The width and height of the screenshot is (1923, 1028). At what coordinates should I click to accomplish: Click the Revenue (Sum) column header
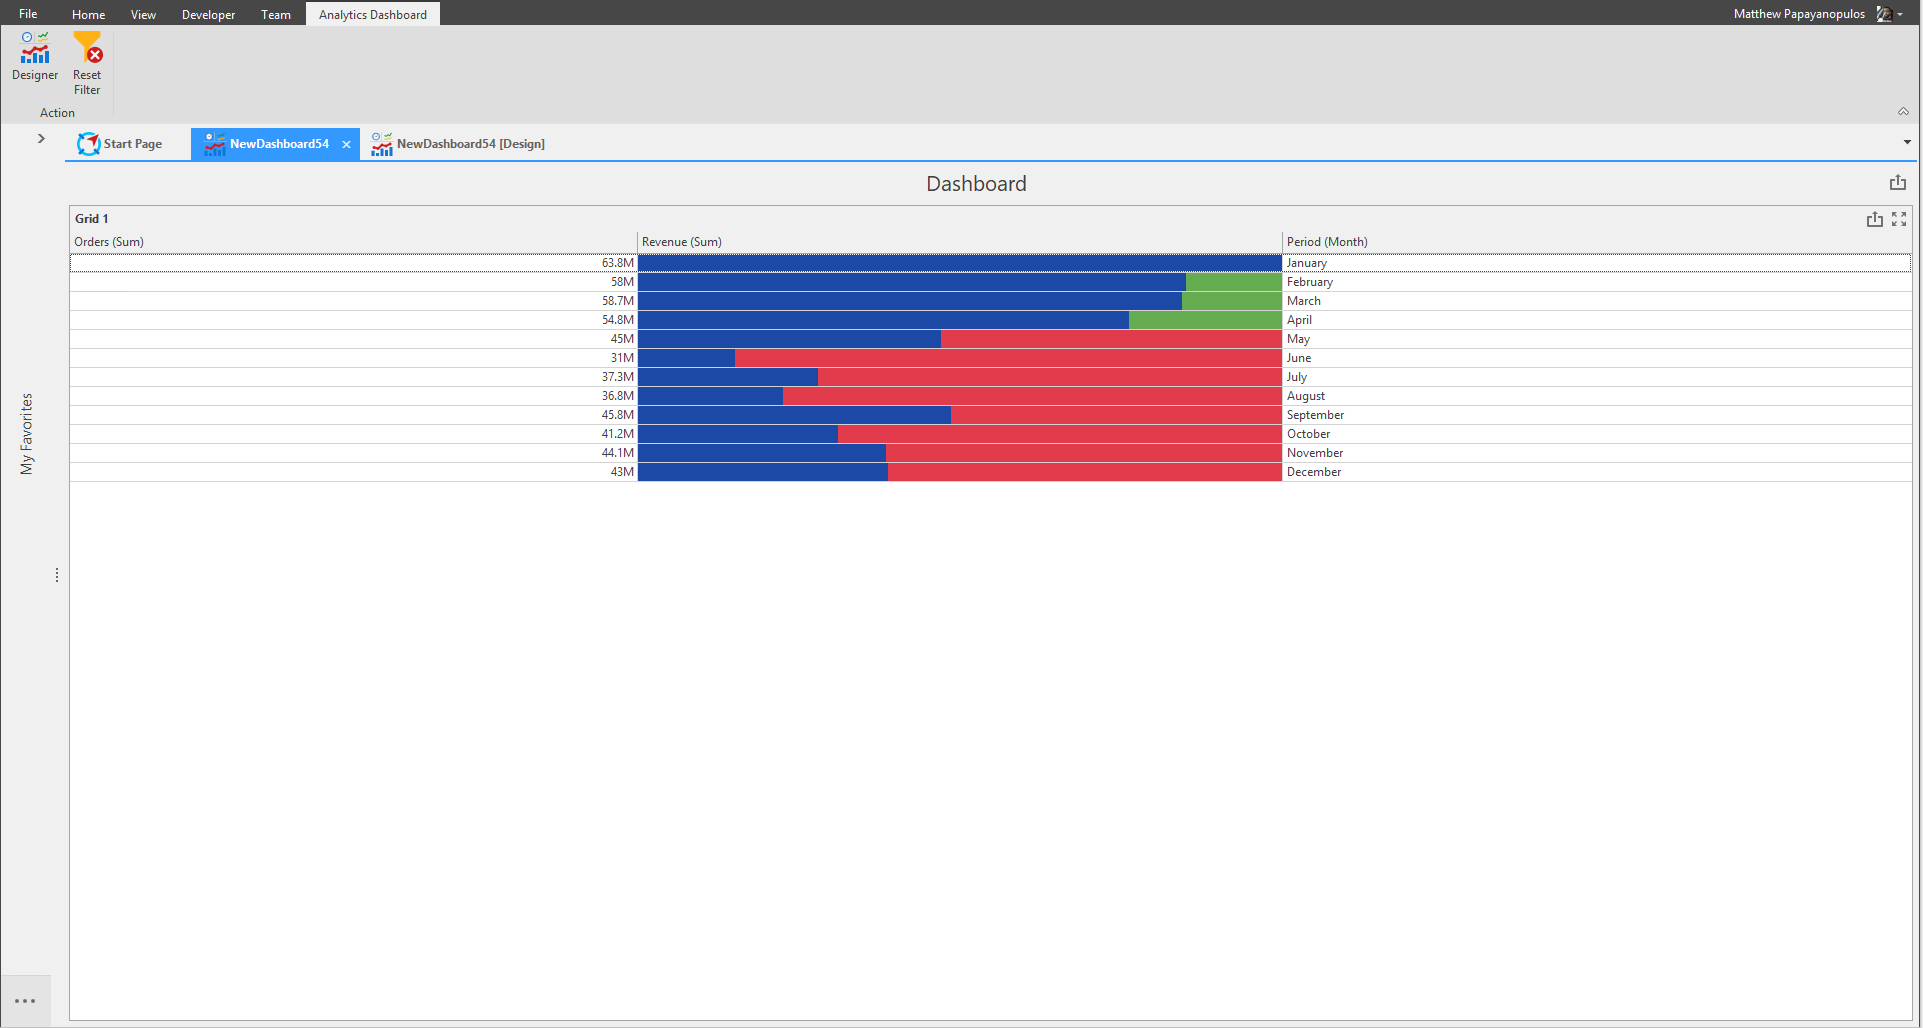tap(960, 242)
